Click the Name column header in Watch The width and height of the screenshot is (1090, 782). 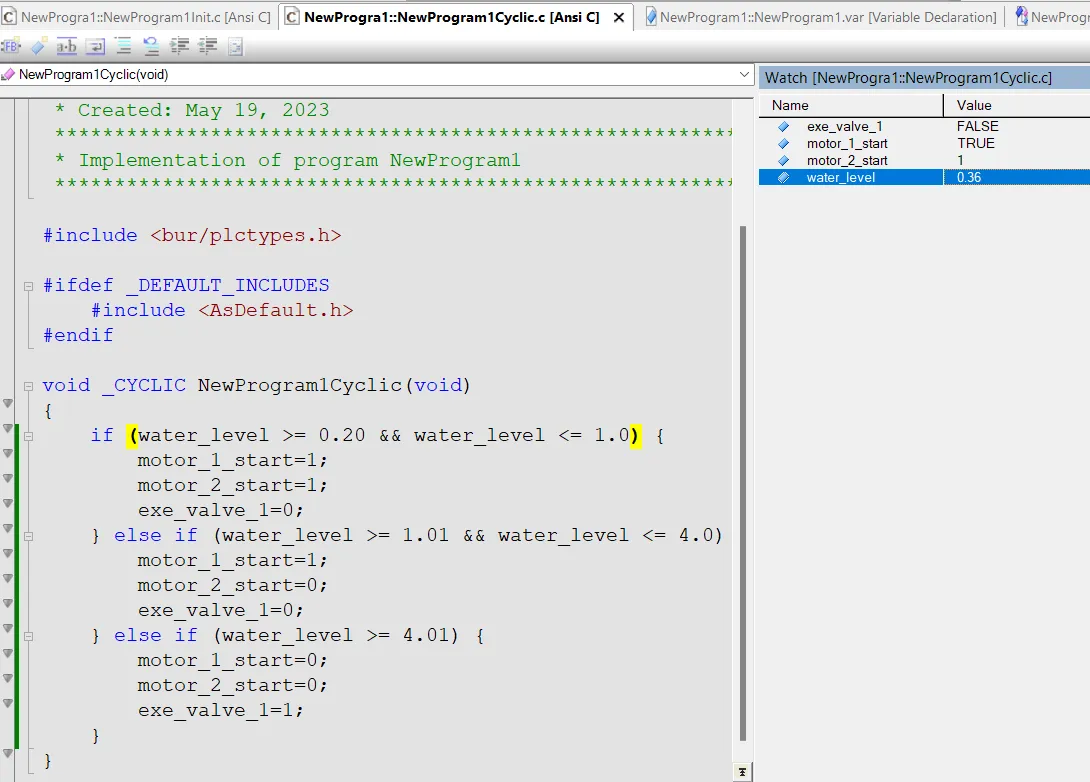[850, 106]
